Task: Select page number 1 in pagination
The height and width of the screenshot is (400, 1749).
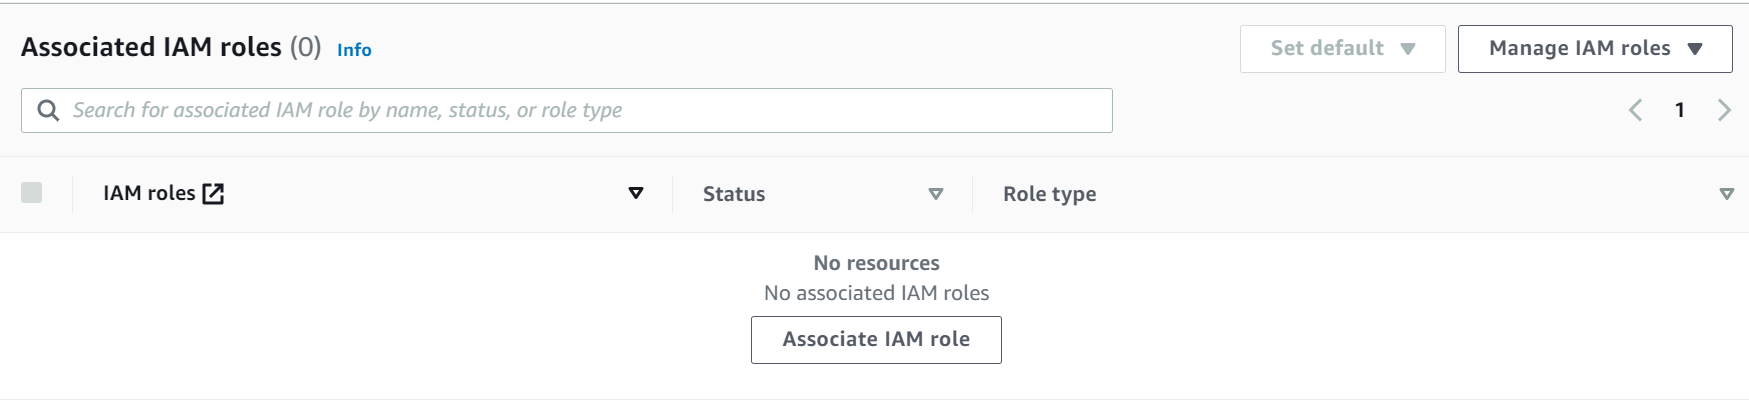Action: click(x=1680, y=110)
